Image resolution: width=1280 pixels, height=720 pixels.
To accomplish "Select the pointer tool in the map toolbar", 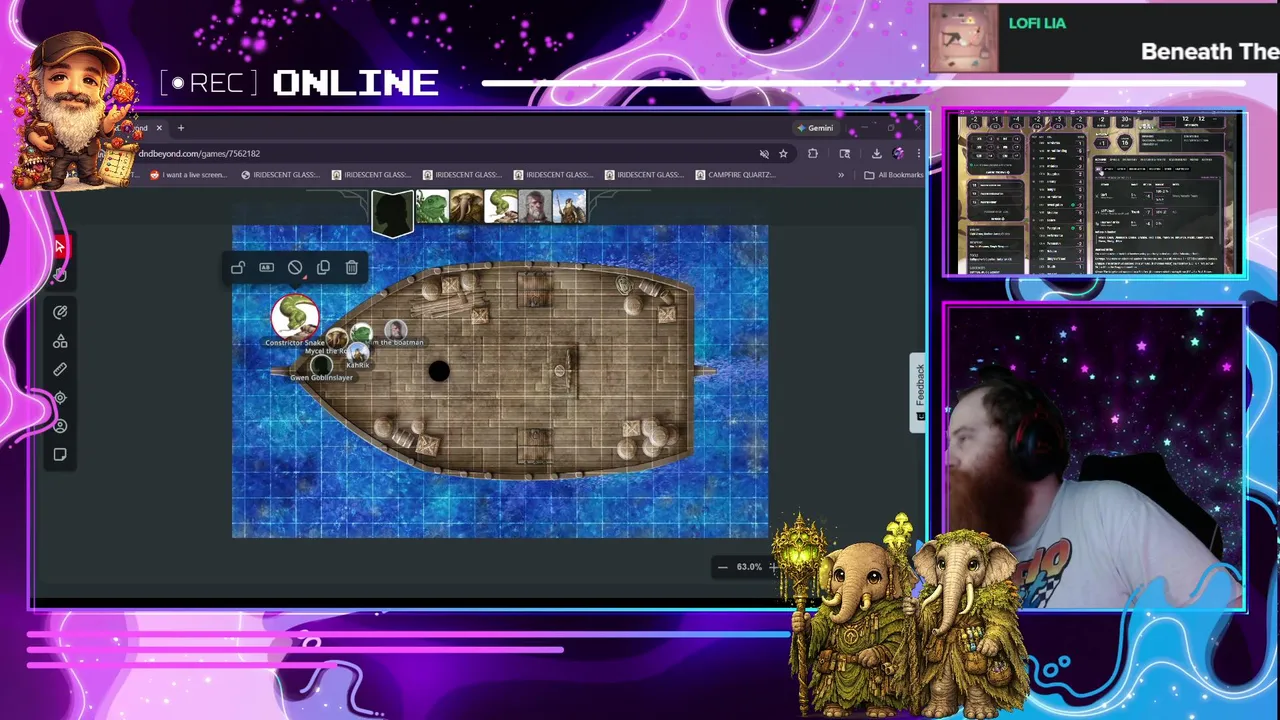I will pyautogui.click(x=60, y=247).
